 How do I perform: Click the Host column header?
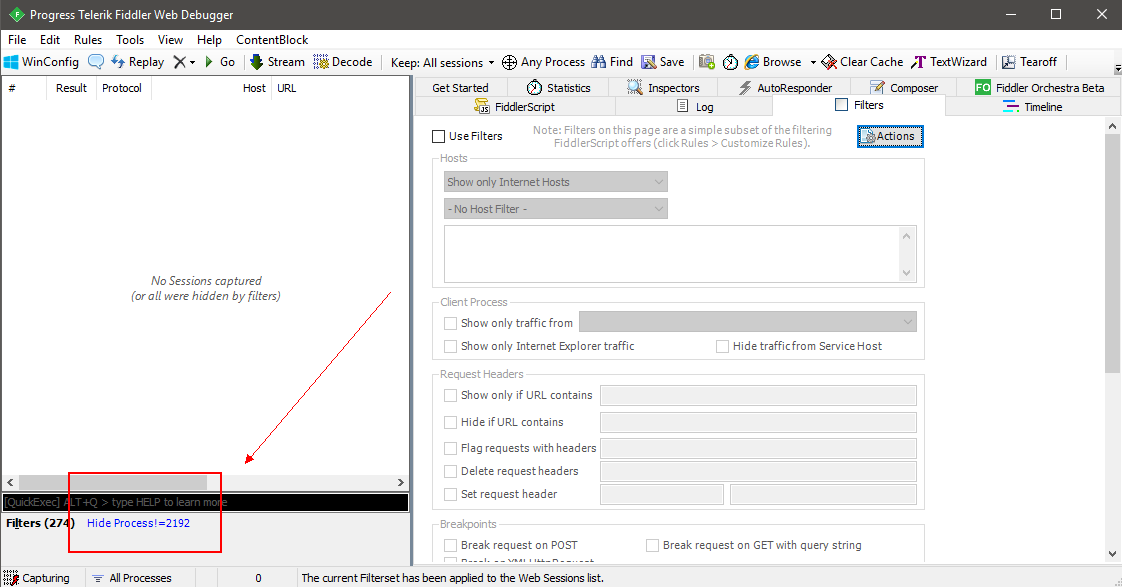(x=254, y=88)
